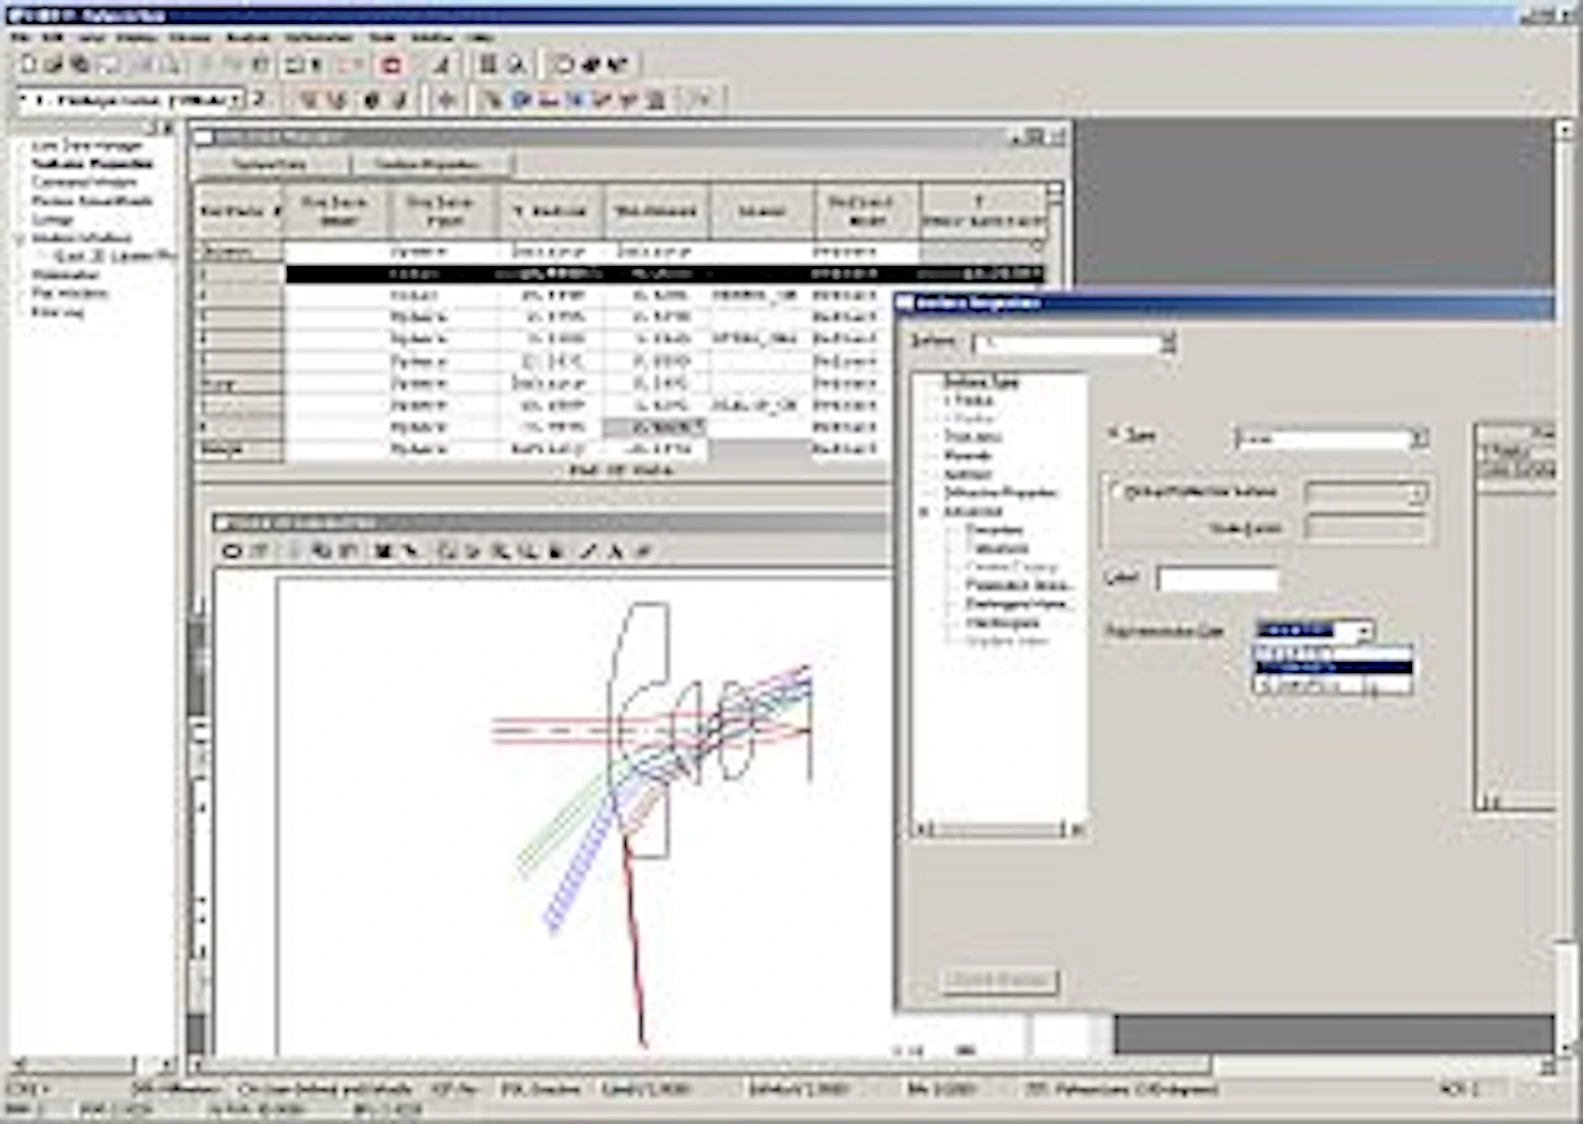
Task: Click the blue round icon in second toolbar row
Action: pos(521,99)
